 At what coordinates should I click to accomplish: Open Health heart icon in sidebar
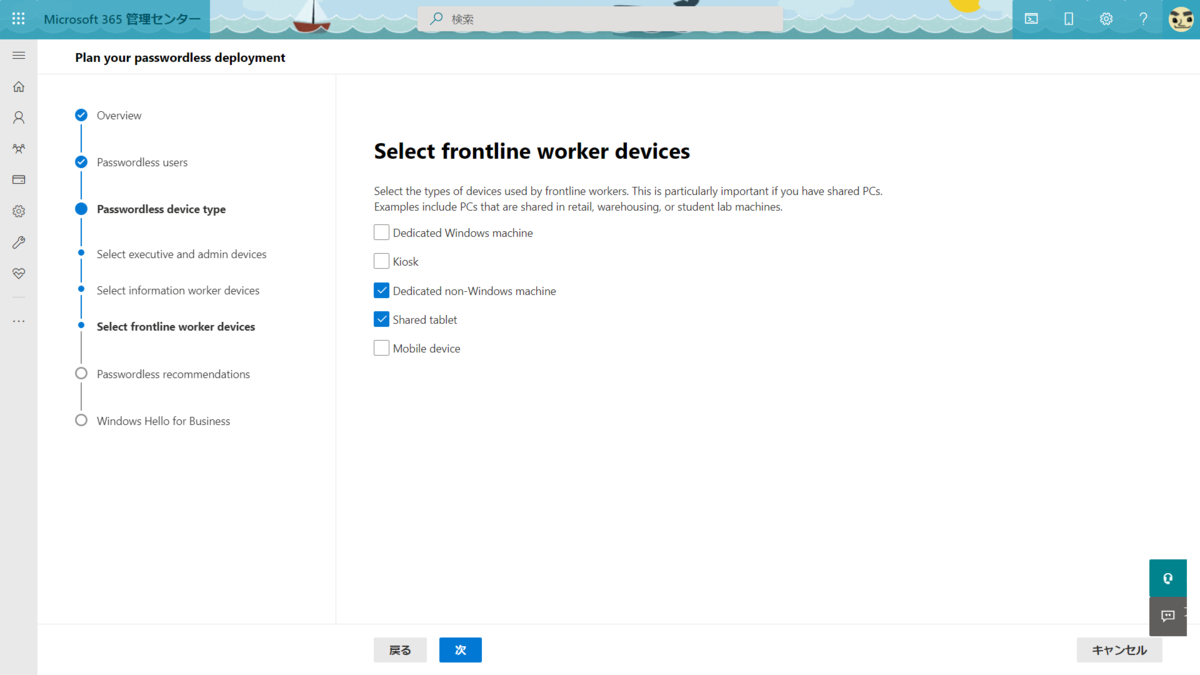[x=18, y=273]
